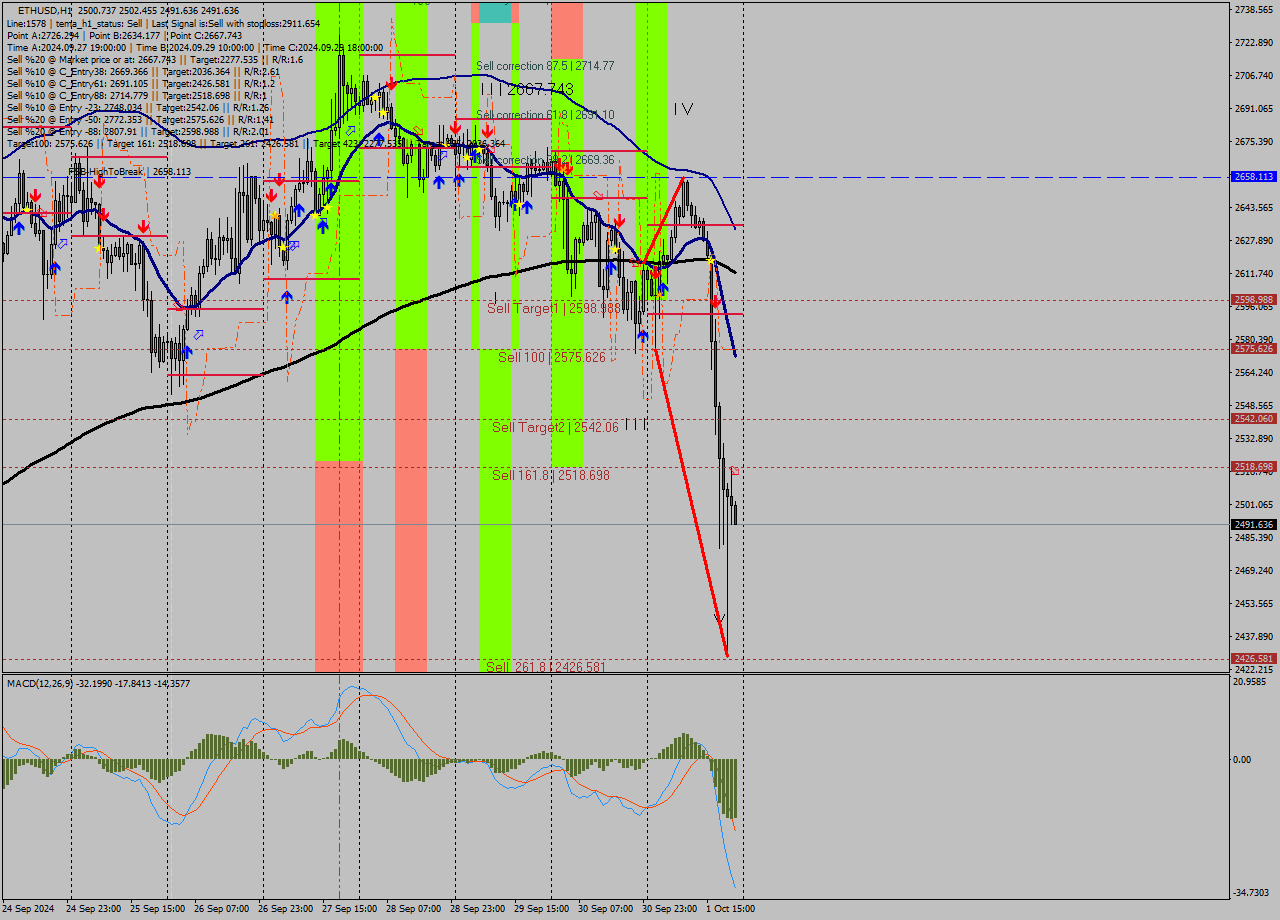Select the 'Line:1578 | tema_h1_status: Sell' info line
1280x920 pixels.
[x=163, y=23]
